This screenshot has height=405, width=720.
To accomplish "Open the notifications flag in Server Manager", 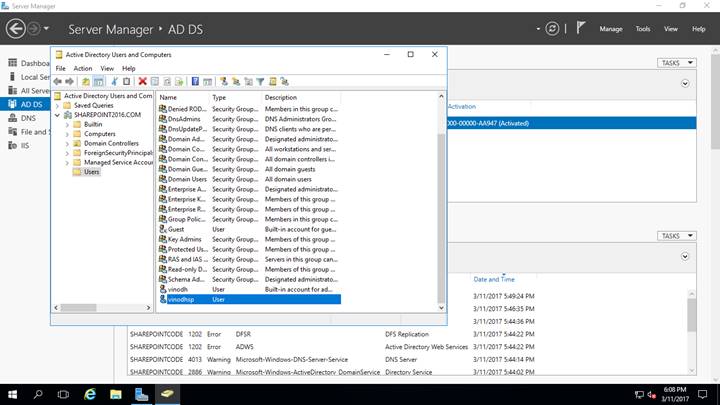I will 579,30.
